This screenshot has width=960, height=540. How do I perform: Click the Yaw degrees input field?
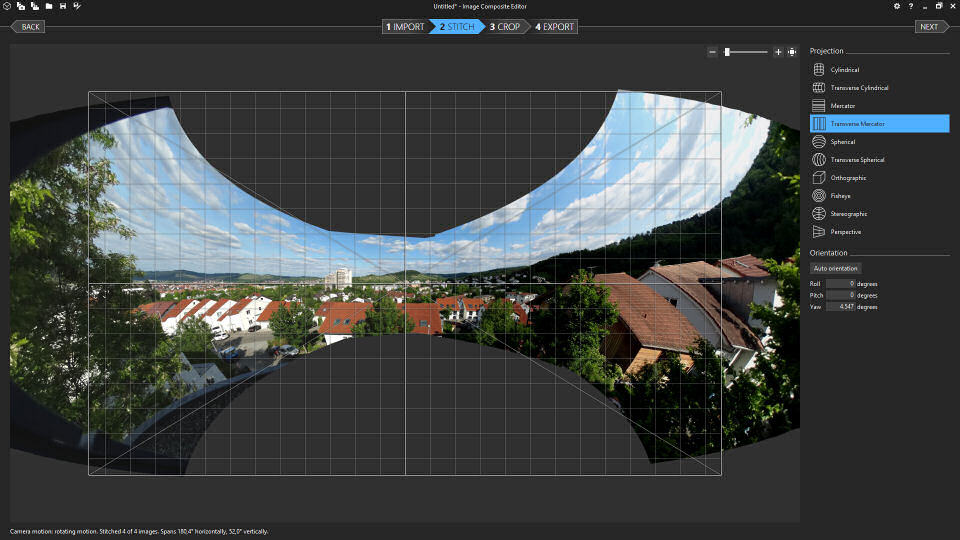pos(840,307)
